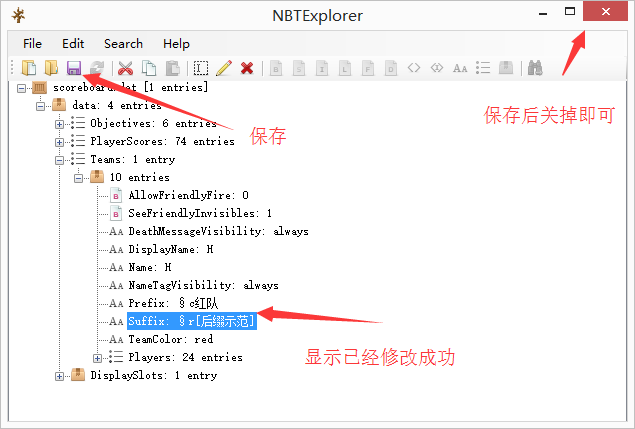Viewport: 635px width, 429px height.
Task: Click the Cut scissors icon
Action: [125, 68]
